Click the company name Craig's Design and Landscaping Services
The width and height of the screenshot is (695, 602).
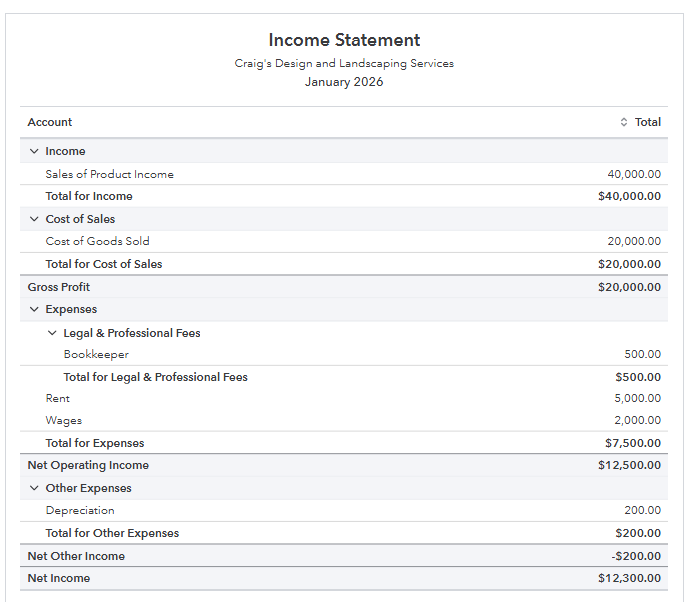click(344, 63)
